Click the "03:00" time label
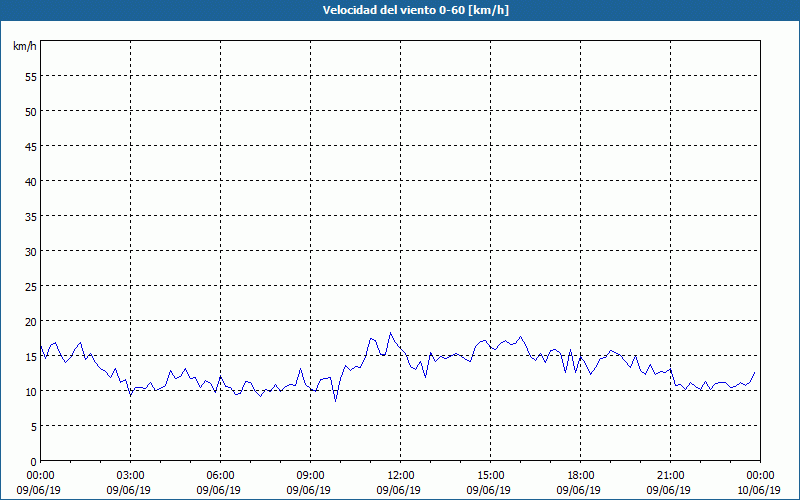 131,476
